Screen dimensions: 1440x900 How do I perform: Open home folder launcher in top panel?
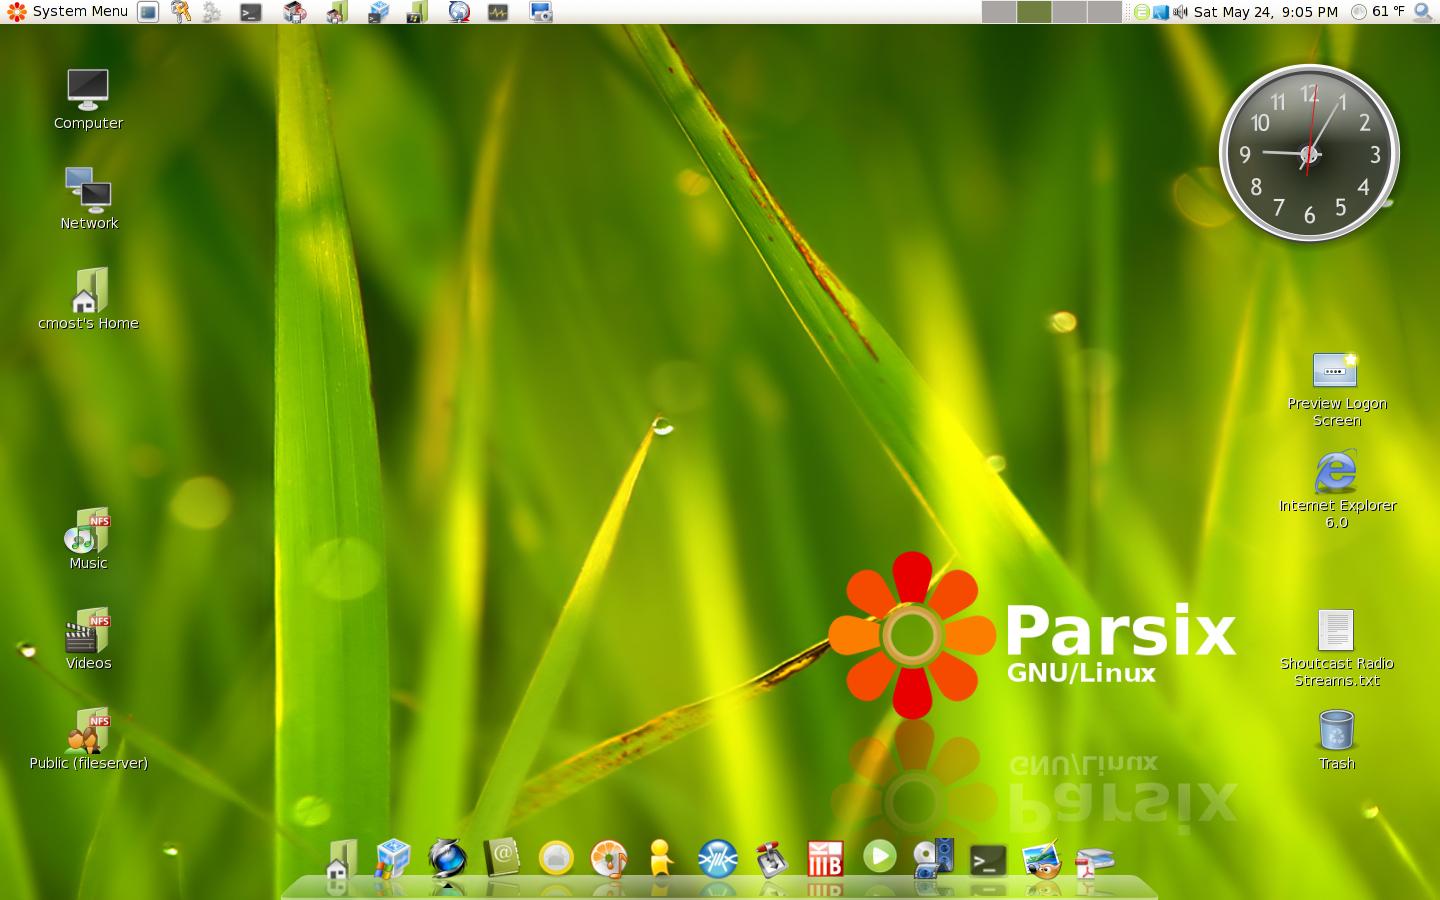point(337,12)
